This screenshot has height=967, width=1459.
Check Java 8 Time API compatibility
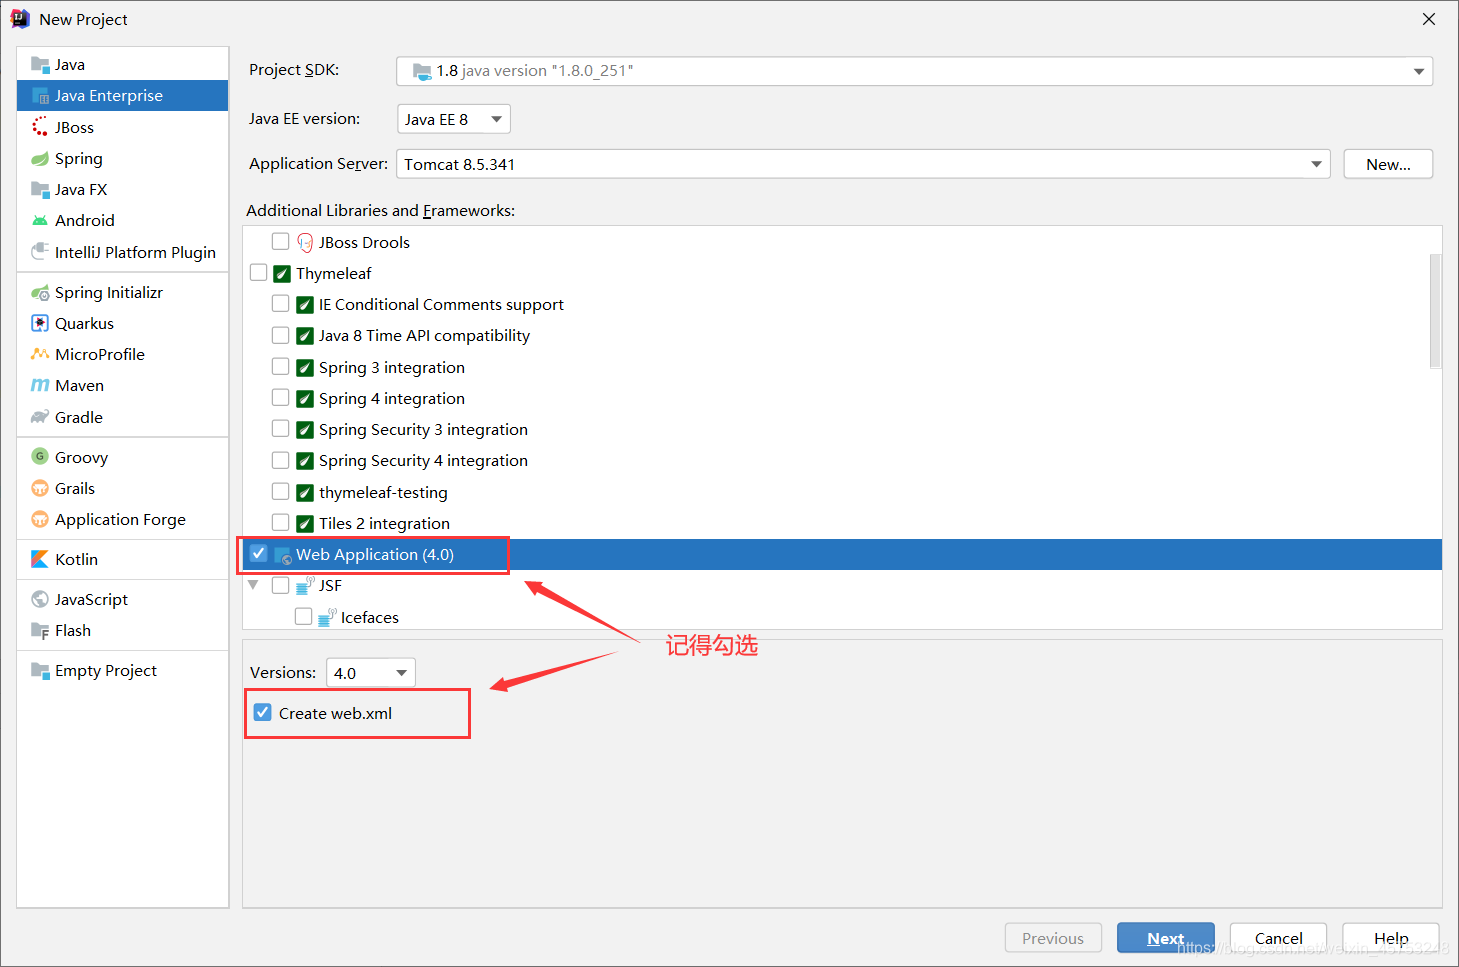coord(281,335)
